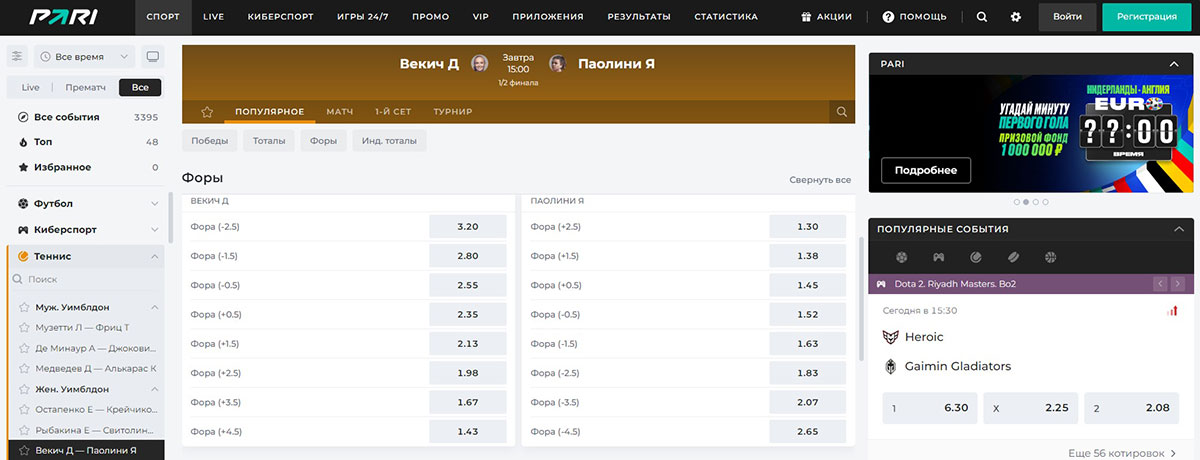Select the fourth banner carousel dot
The height and width of the screenshot is (460, 1200).
point(1045,202)
